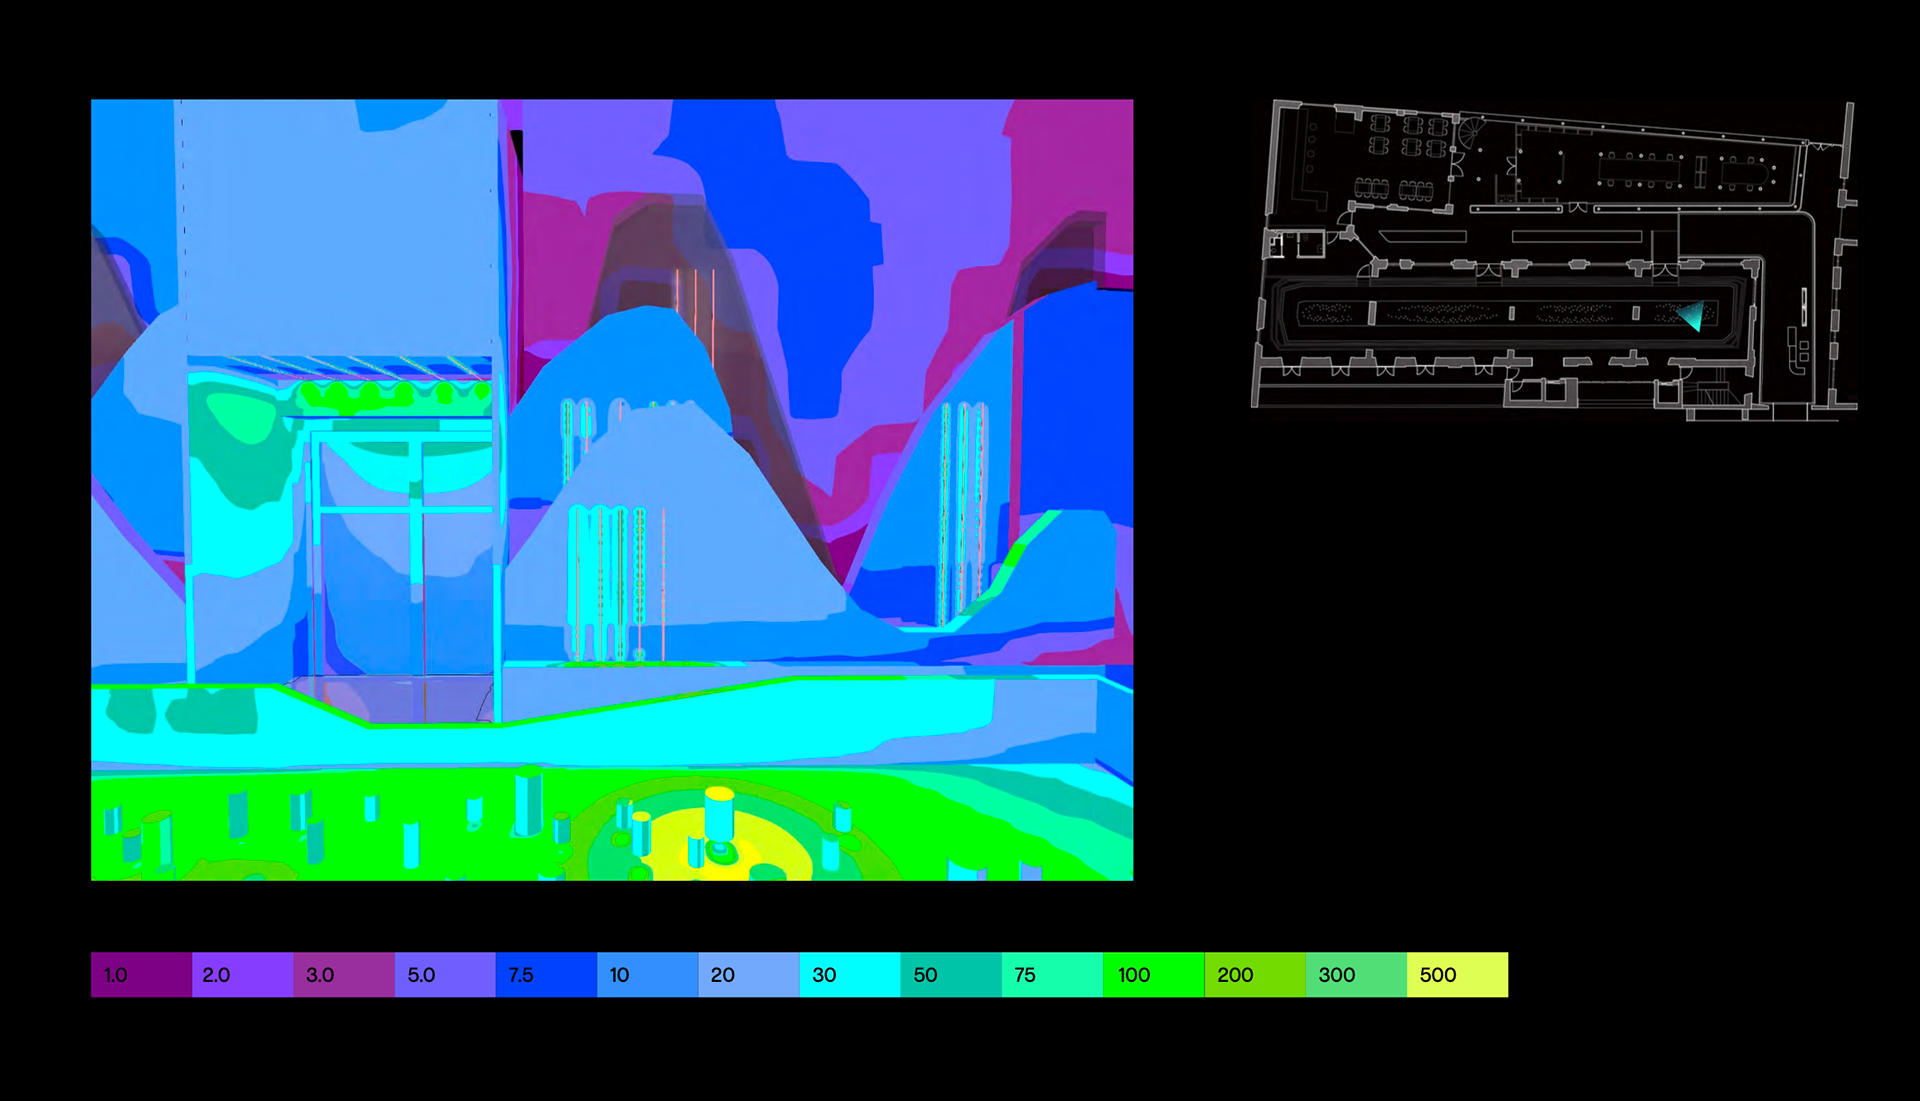The image size is (1920, 1101).
Task: Choose the legend swatch labeled 20
Action: click(748, 974)
